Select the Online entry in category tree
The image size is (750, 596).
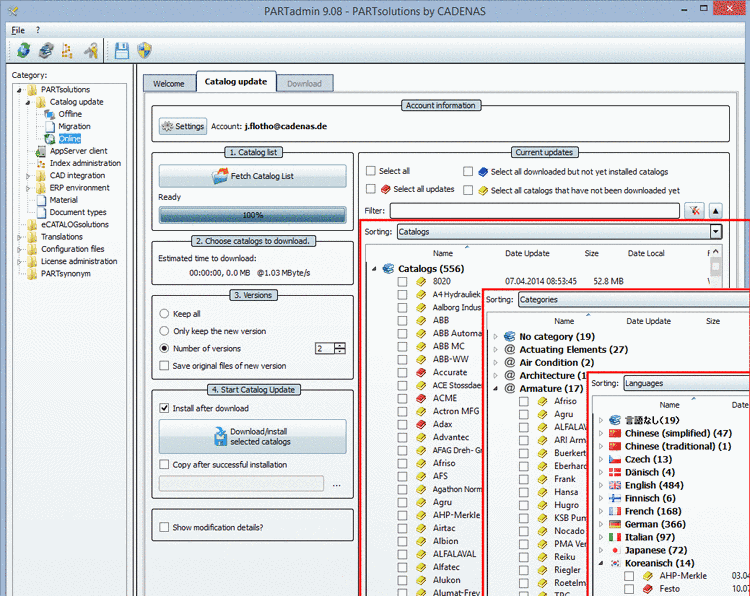pos(70,139)
